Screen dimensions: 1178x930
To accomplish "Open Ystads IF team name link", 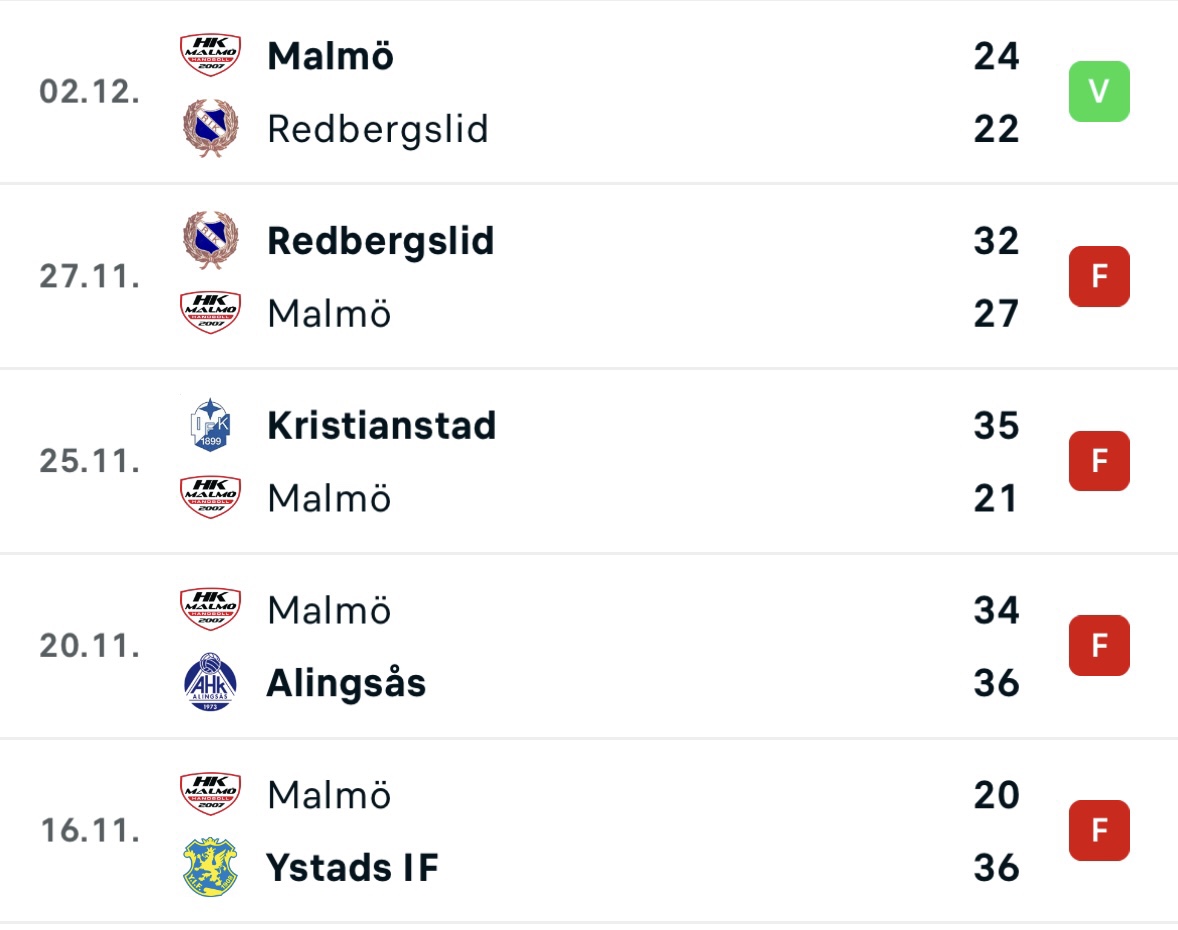I will (352, 867).
